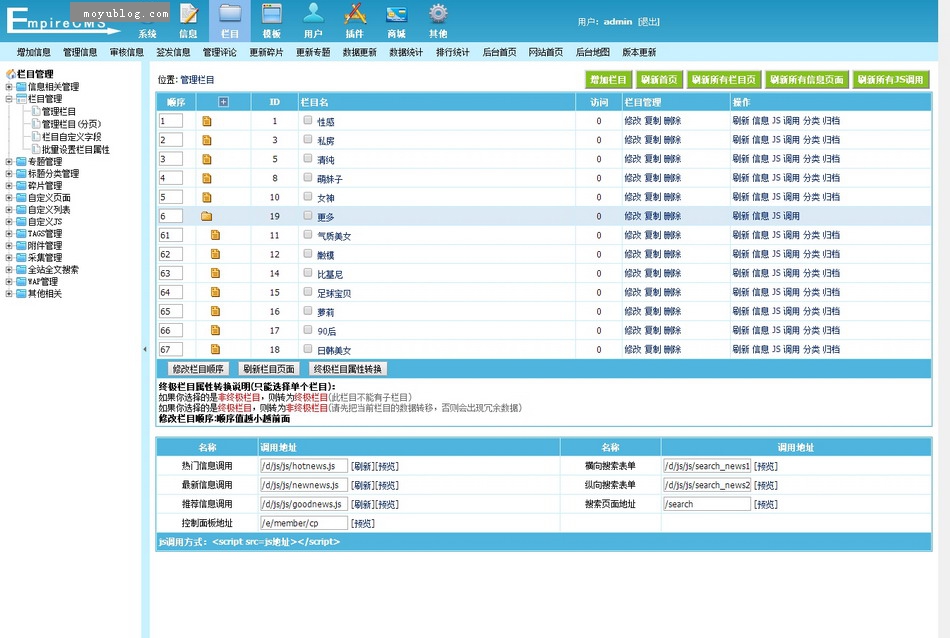Check the 足球宝贝 column checkbox
Screen dimensions: 950x638
(x=308, y=292)
